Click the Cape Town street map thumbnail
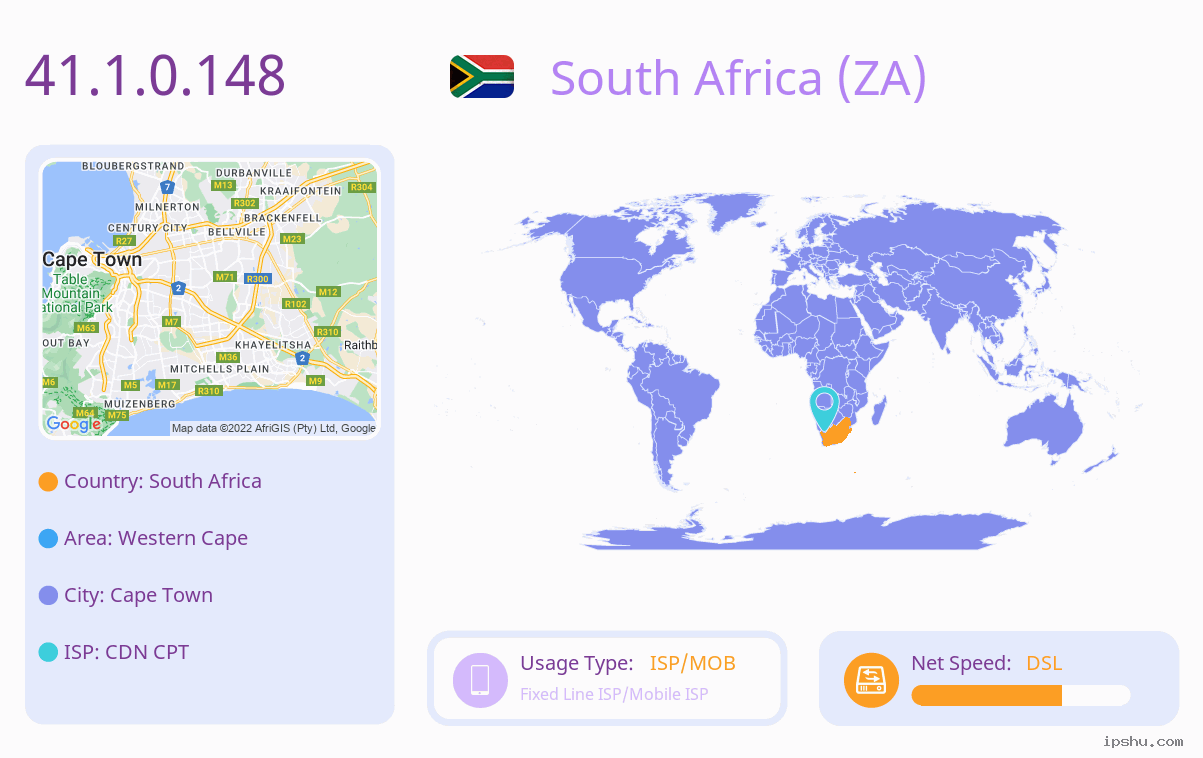 210,299
